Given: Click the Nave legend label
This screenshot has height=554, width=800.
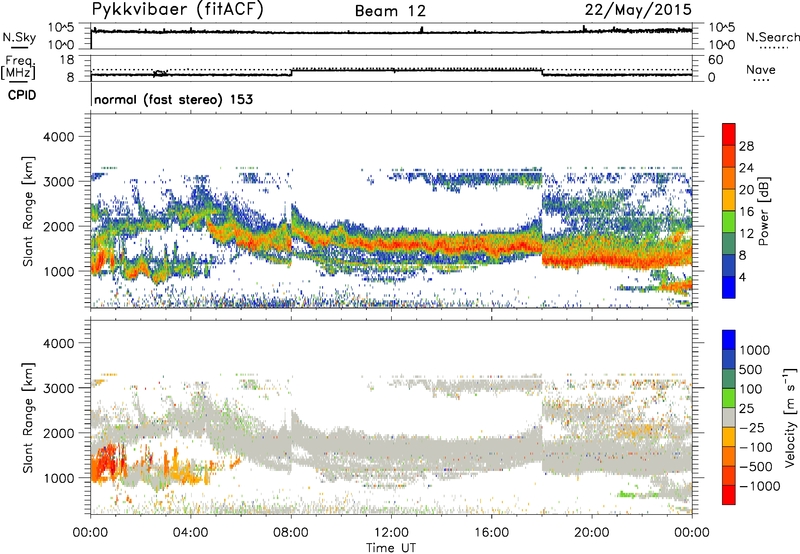Looking at the screenshot, I should click(x=761, y=69).
